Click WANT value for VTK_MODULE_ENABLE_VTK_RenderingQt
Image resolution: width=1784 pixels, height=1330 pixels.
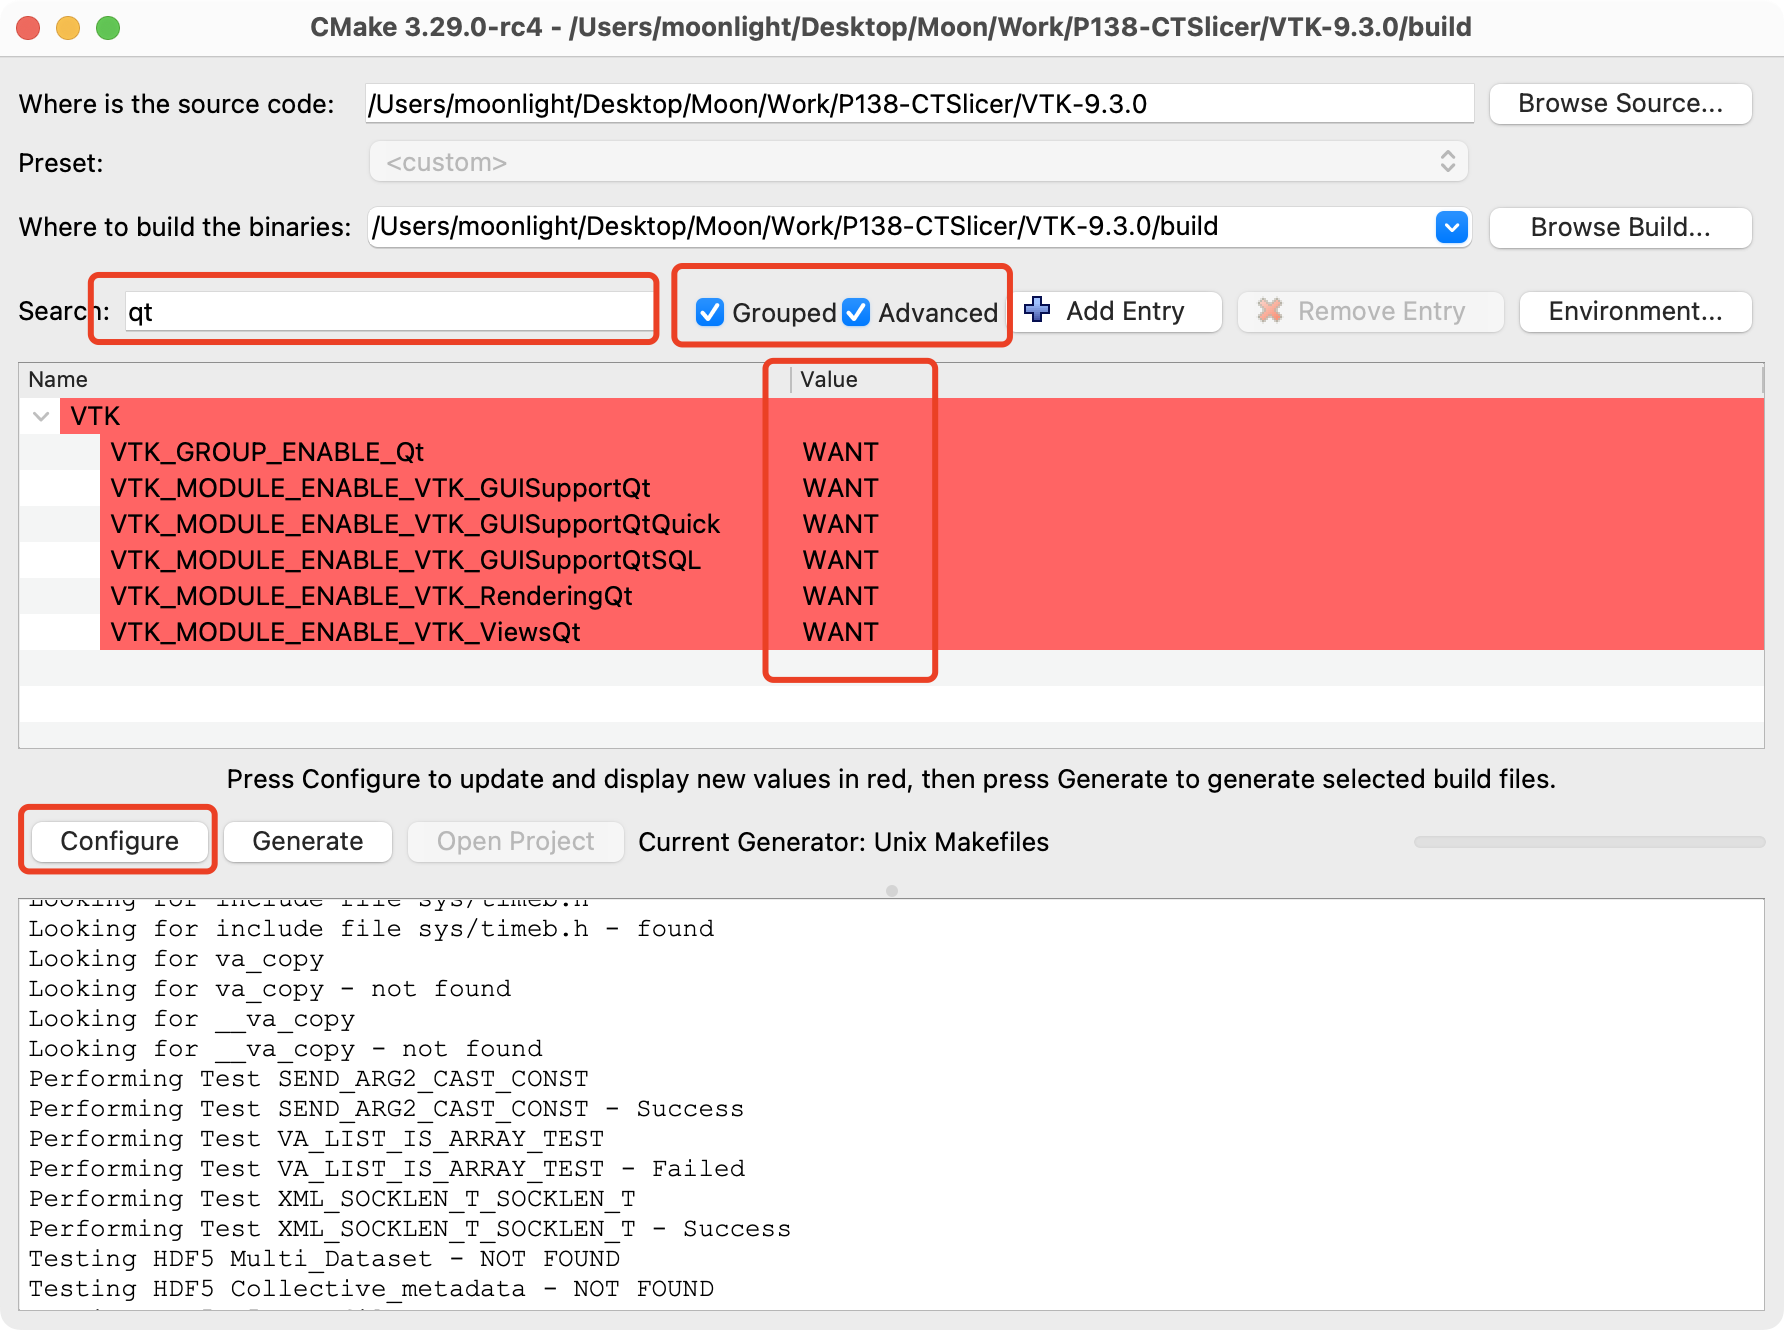click(x=840, y=596)
